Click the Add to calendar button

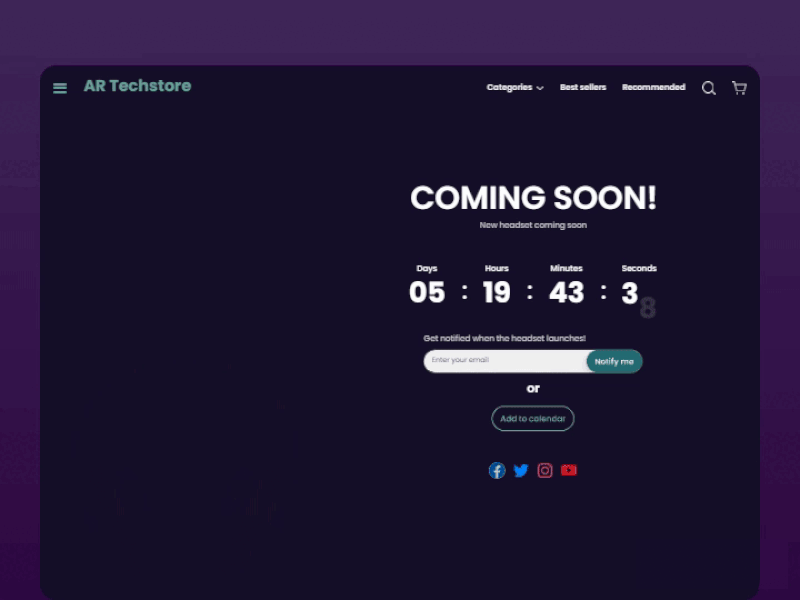tap(533, 418)
